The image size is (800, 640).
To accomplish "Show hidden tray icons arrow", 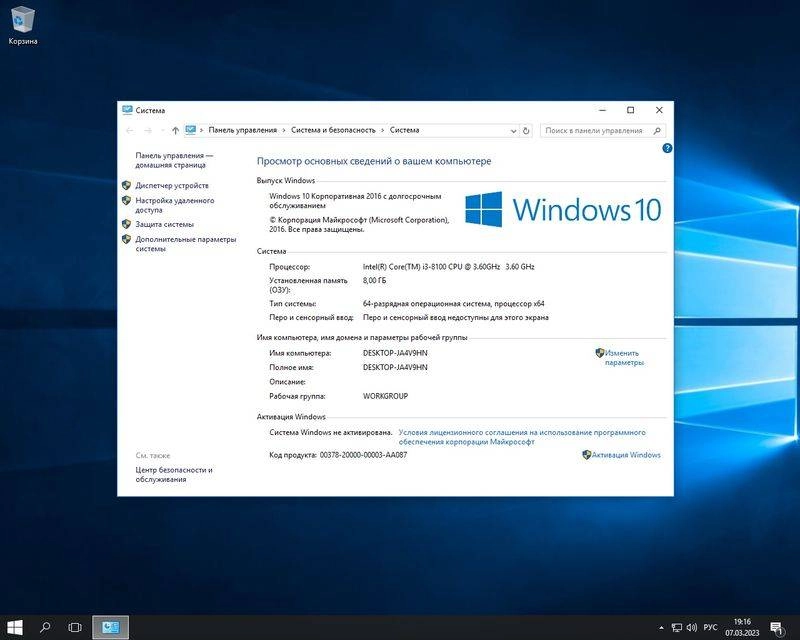I will tap(661, 628).
